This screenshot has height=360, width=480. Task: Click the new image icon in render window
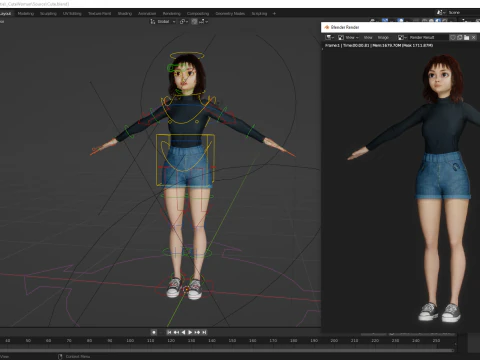[460, 37]
